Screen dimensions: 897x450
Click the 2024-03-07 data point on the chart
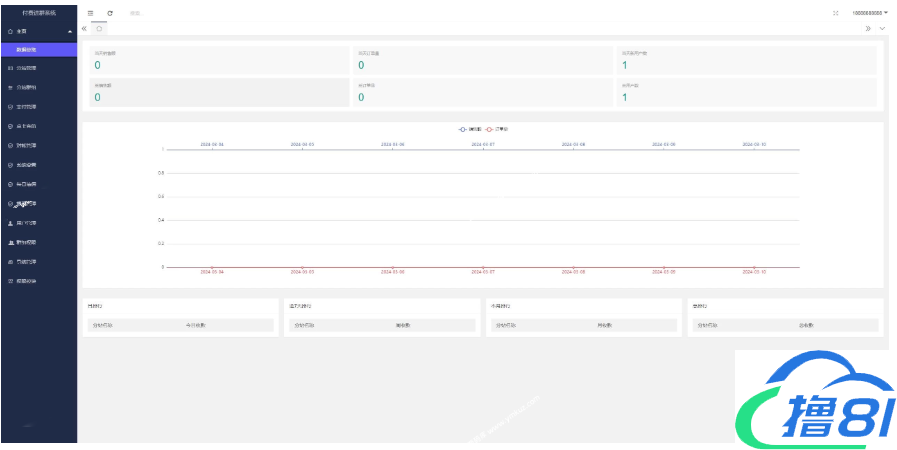pyautogui.click(x=483, y=267)
